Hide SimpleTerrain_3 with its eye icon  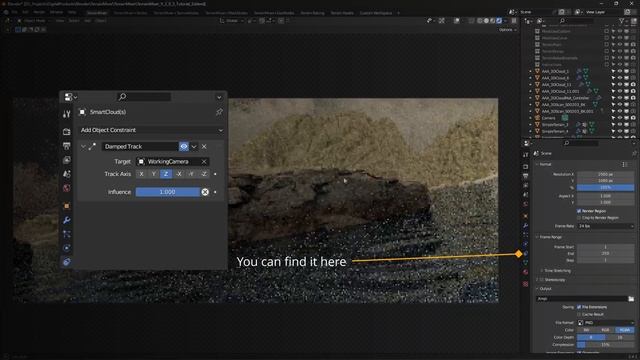tap(620, 124)
